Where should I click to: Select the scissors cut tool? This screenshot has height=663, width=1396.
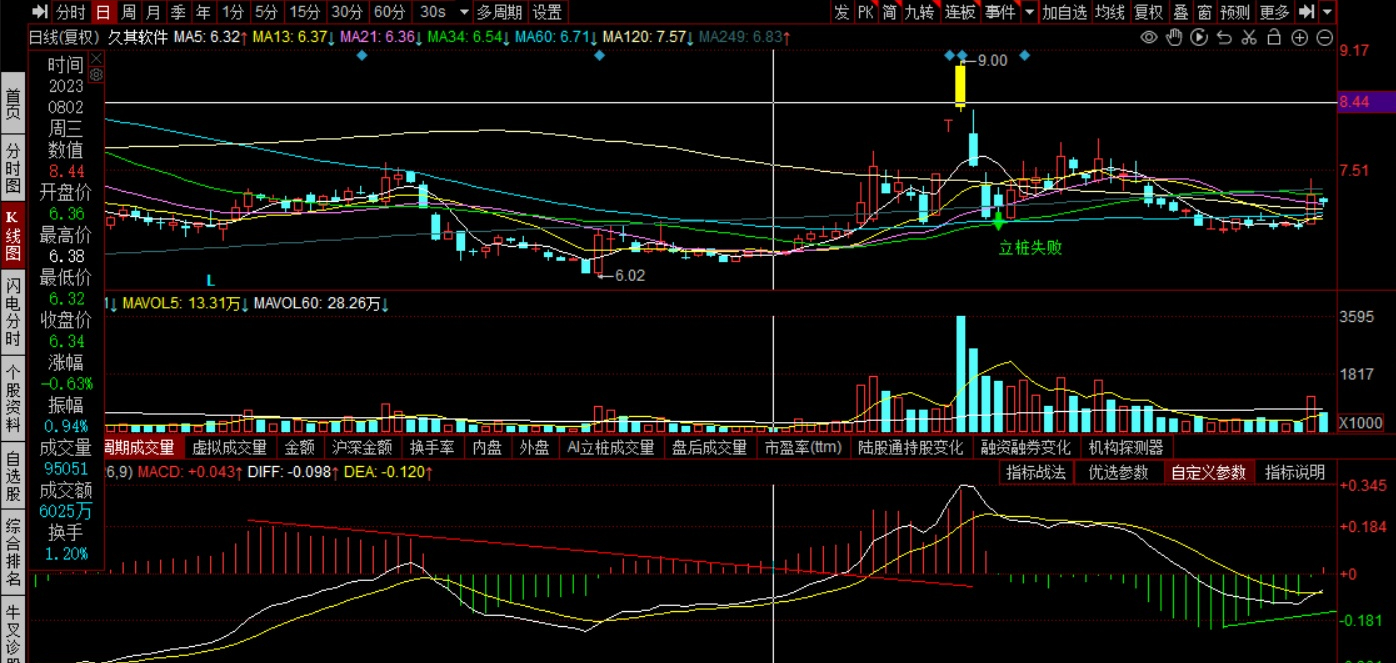[1249, 37]
